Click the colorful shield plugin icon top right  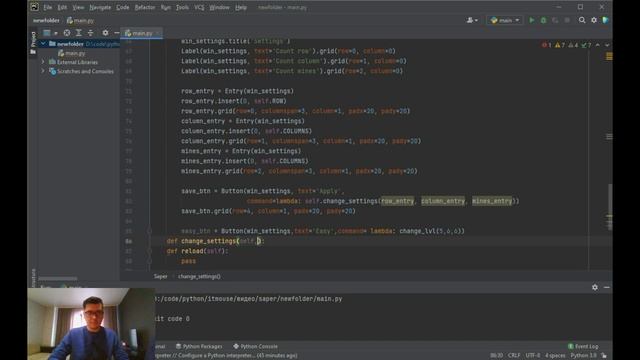pyautogui.click(x=606, y=20)
